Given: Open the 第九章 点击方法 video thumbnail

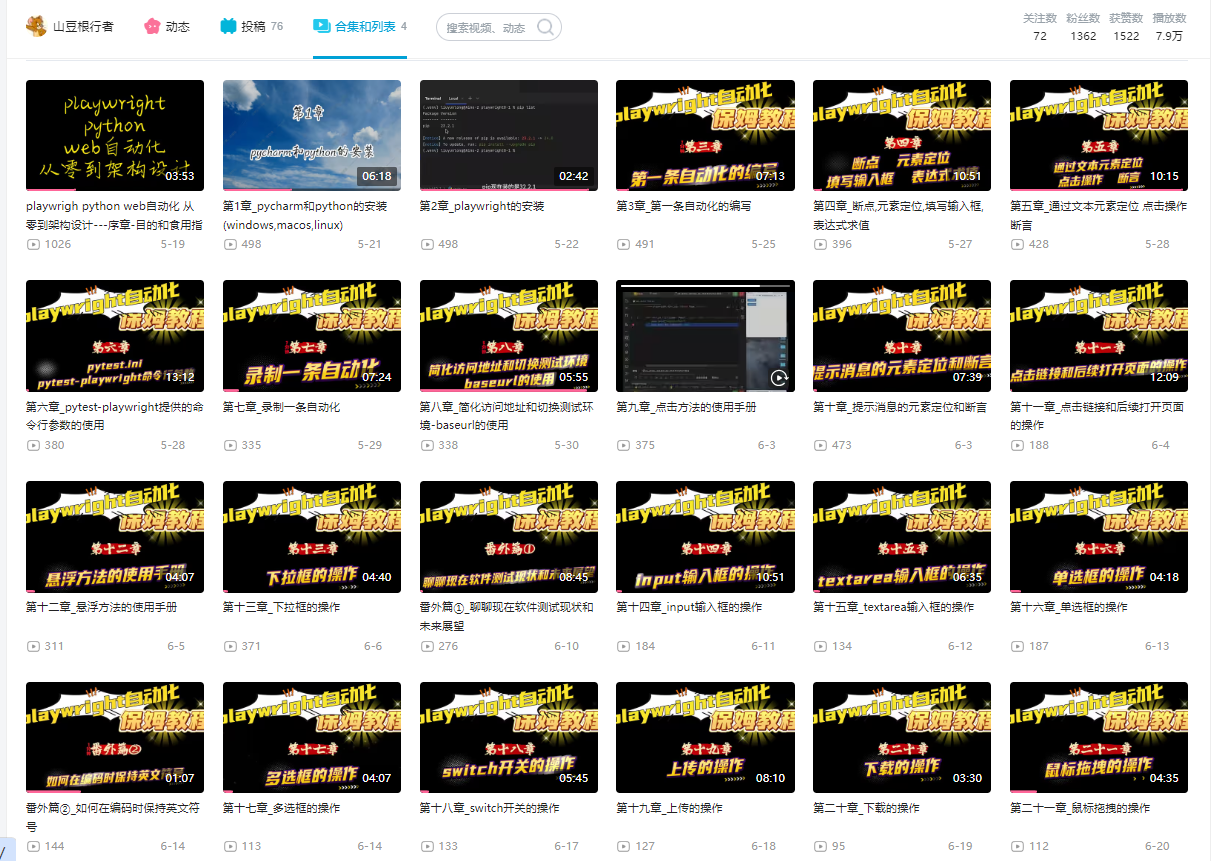Looking at the screenshot, I should pyautogui.click(x=706, y=336).
